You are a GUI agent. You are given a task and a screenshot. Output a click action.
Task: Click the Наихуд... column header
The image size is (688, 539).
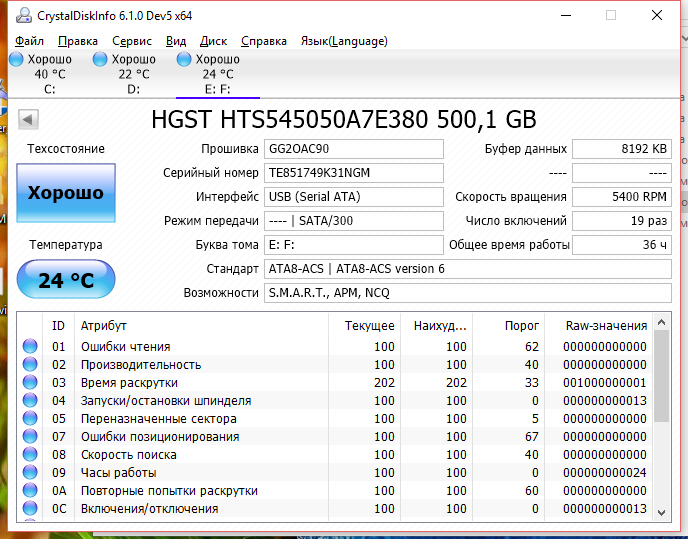tap(436, 326)
